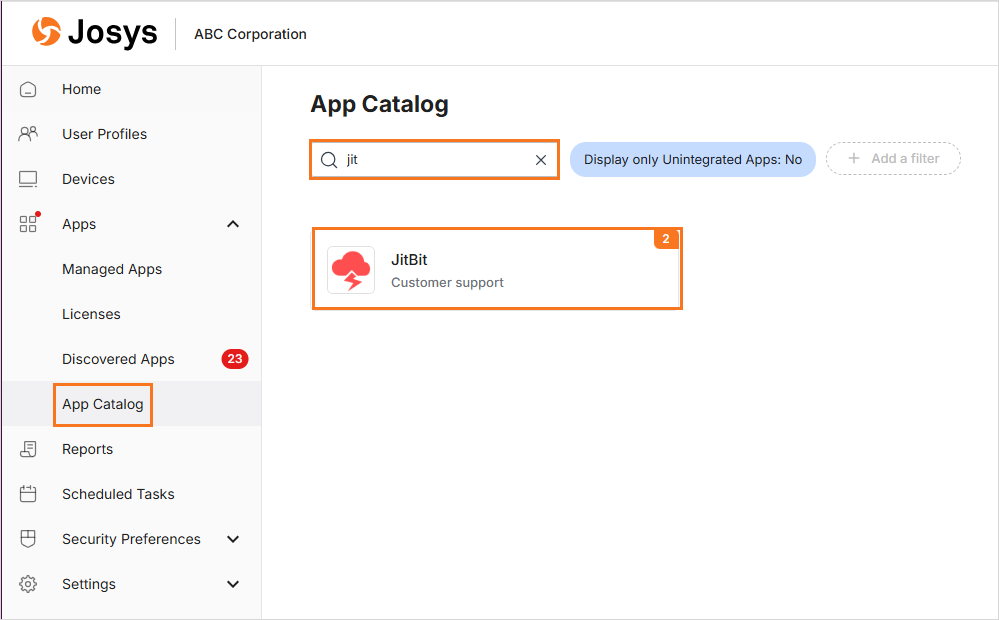Click ABC Corporation organization name
Image resolution: width=999 pixels, height=620 pixels.
click(x=250, y=34)
